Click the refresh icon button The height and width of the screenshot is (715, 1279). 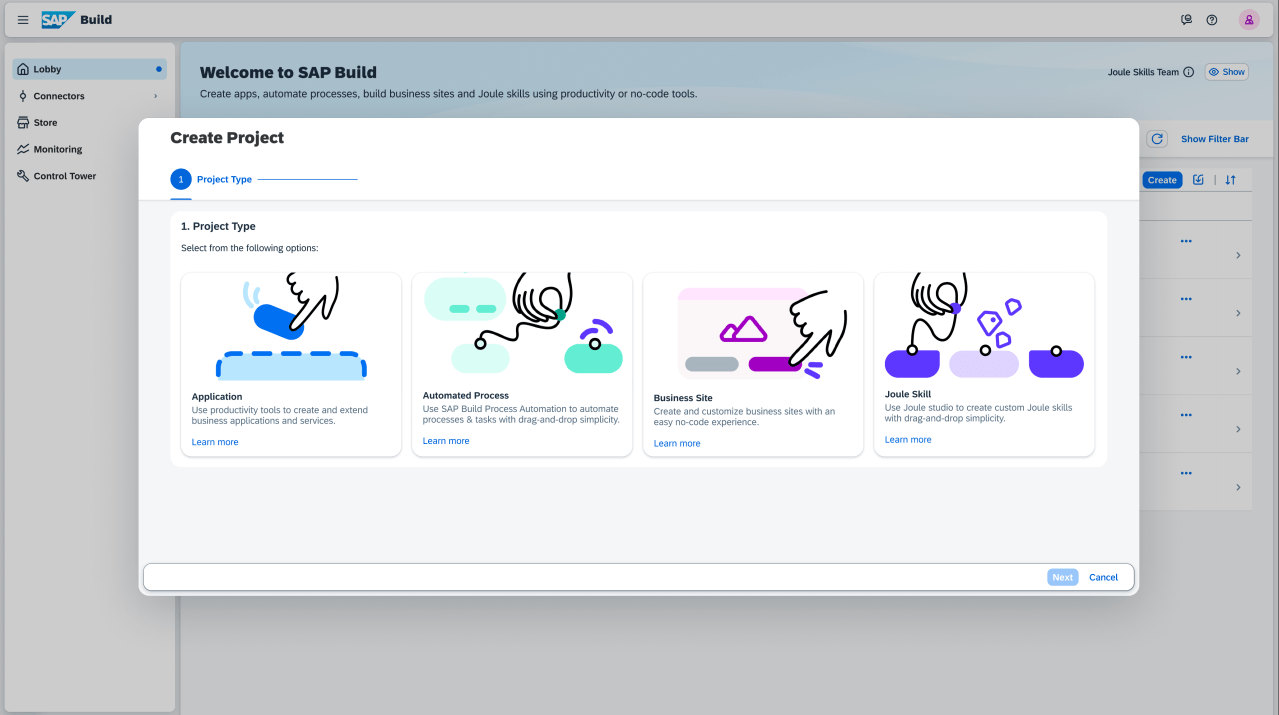point(1157,139)
